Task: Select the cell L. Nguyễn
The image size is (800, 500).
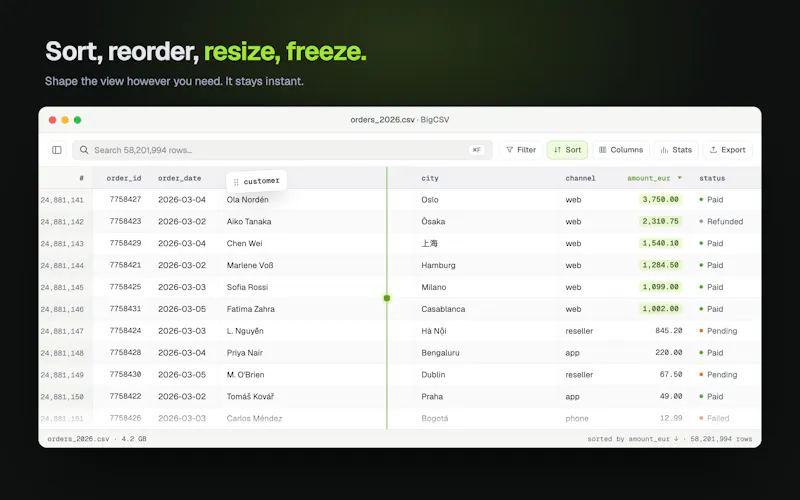Action: (245, 331)
